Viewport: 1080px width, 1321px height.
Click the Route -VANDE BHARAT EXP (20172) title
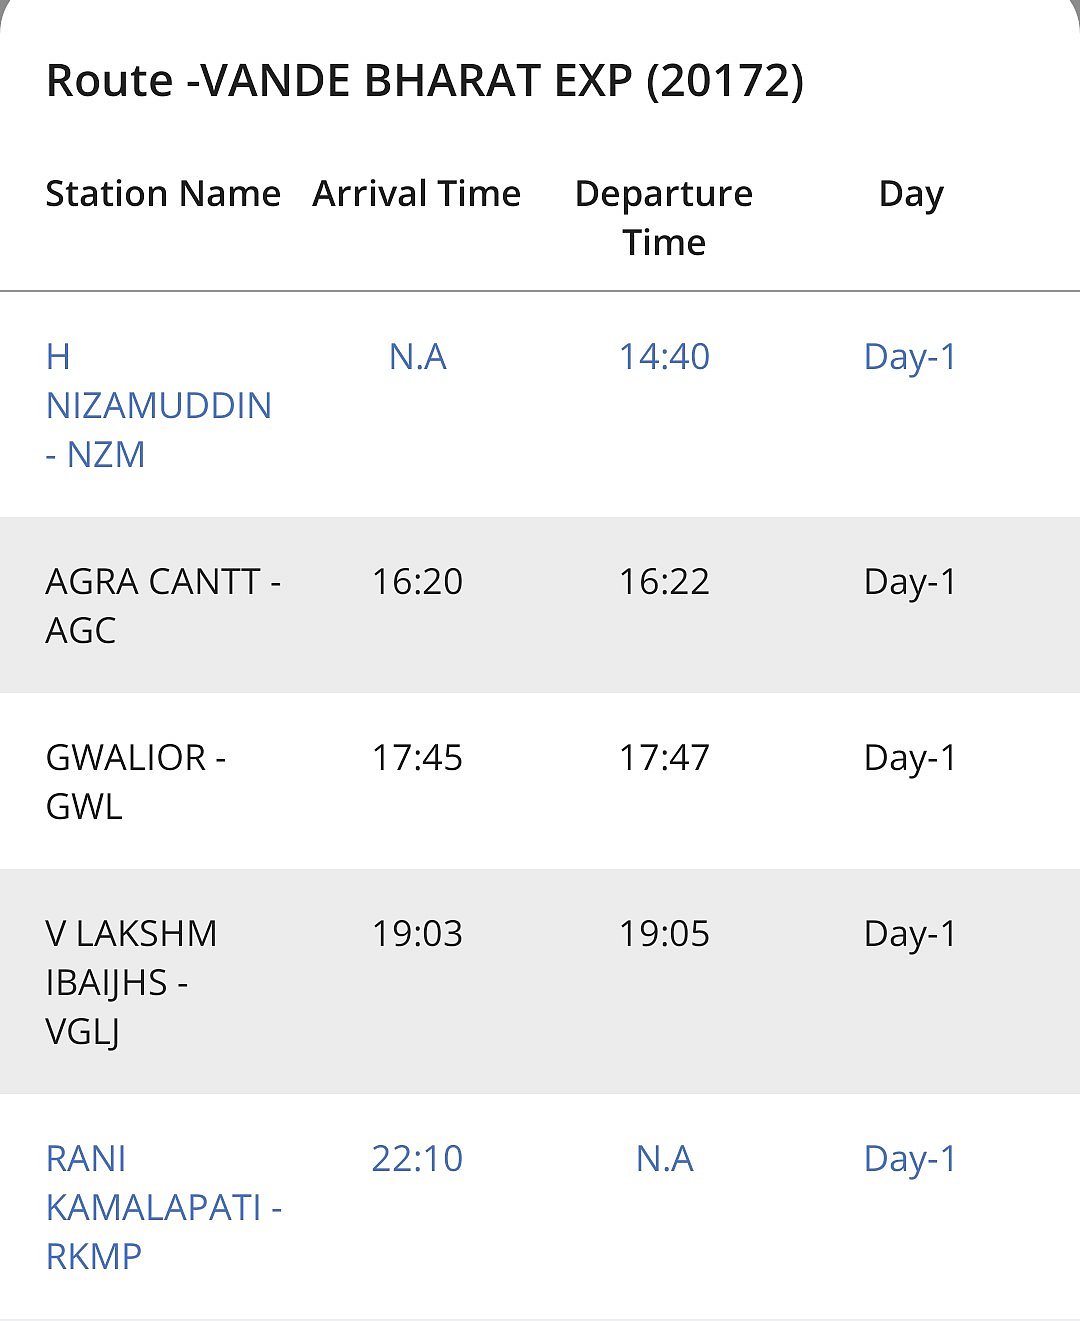[x=425, y=81]
